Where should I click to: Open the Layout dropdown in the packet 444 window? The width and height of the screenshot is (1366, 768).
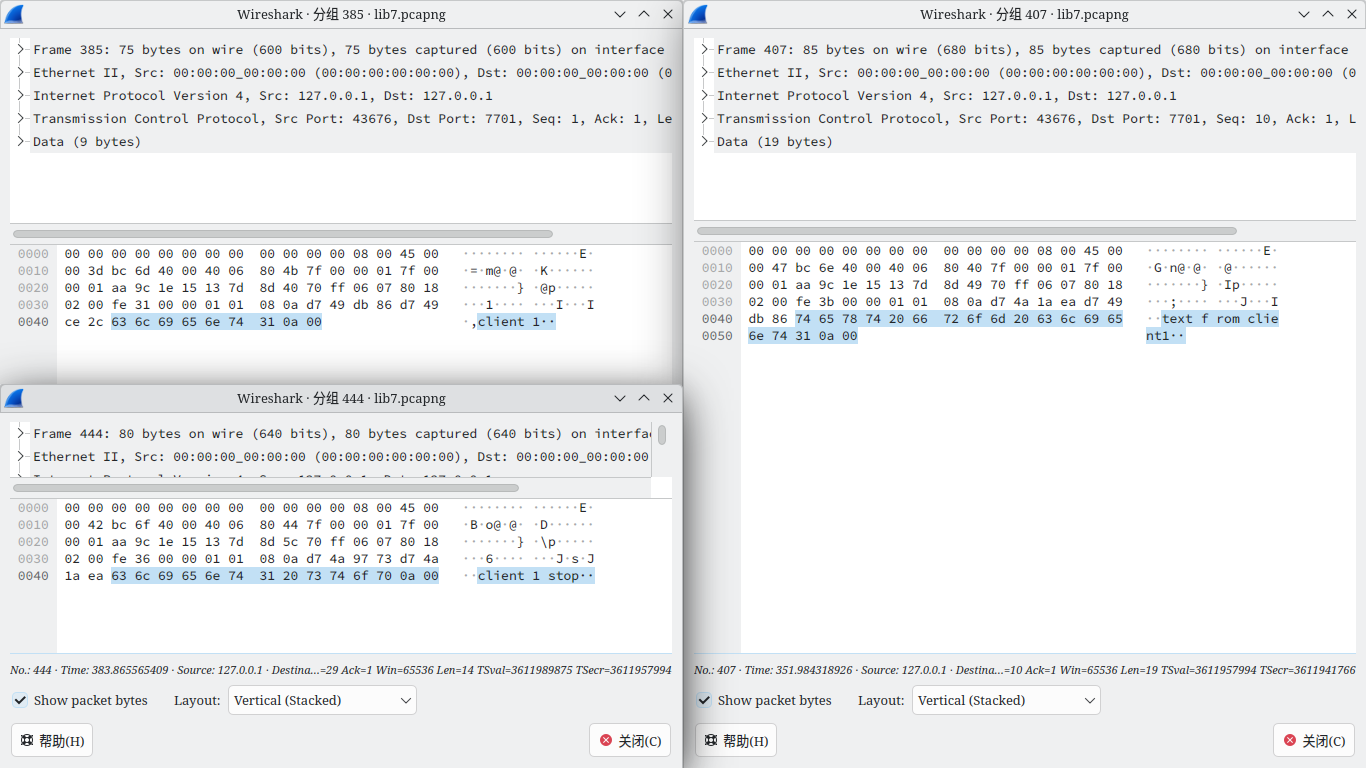pos(322,700)
